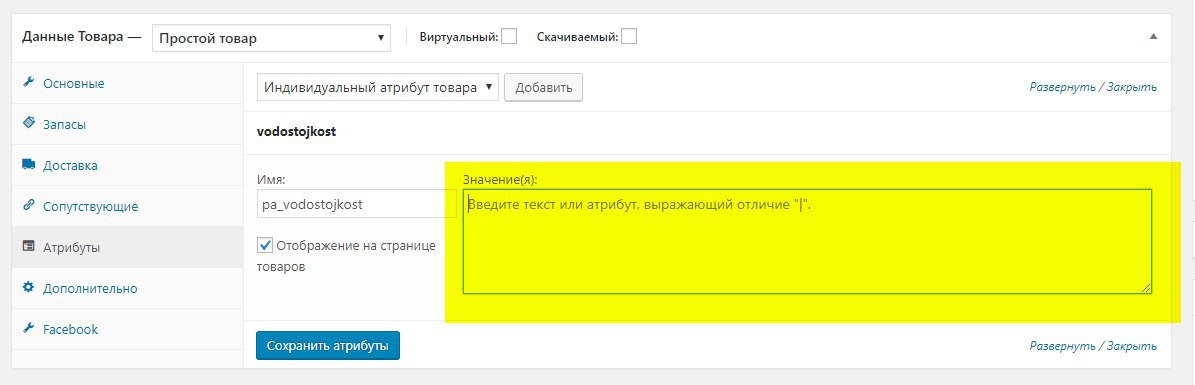1195x385 pixels.
Task: Click the Имя: label
Action: click(271, 180)
